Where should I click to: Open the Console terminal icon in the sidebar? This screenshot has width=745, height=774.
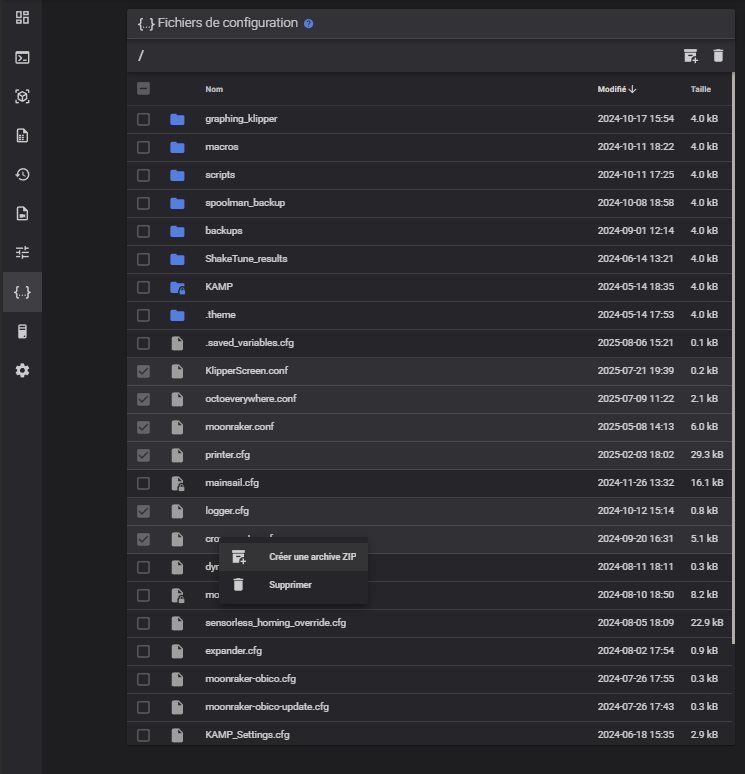[22, 57]
